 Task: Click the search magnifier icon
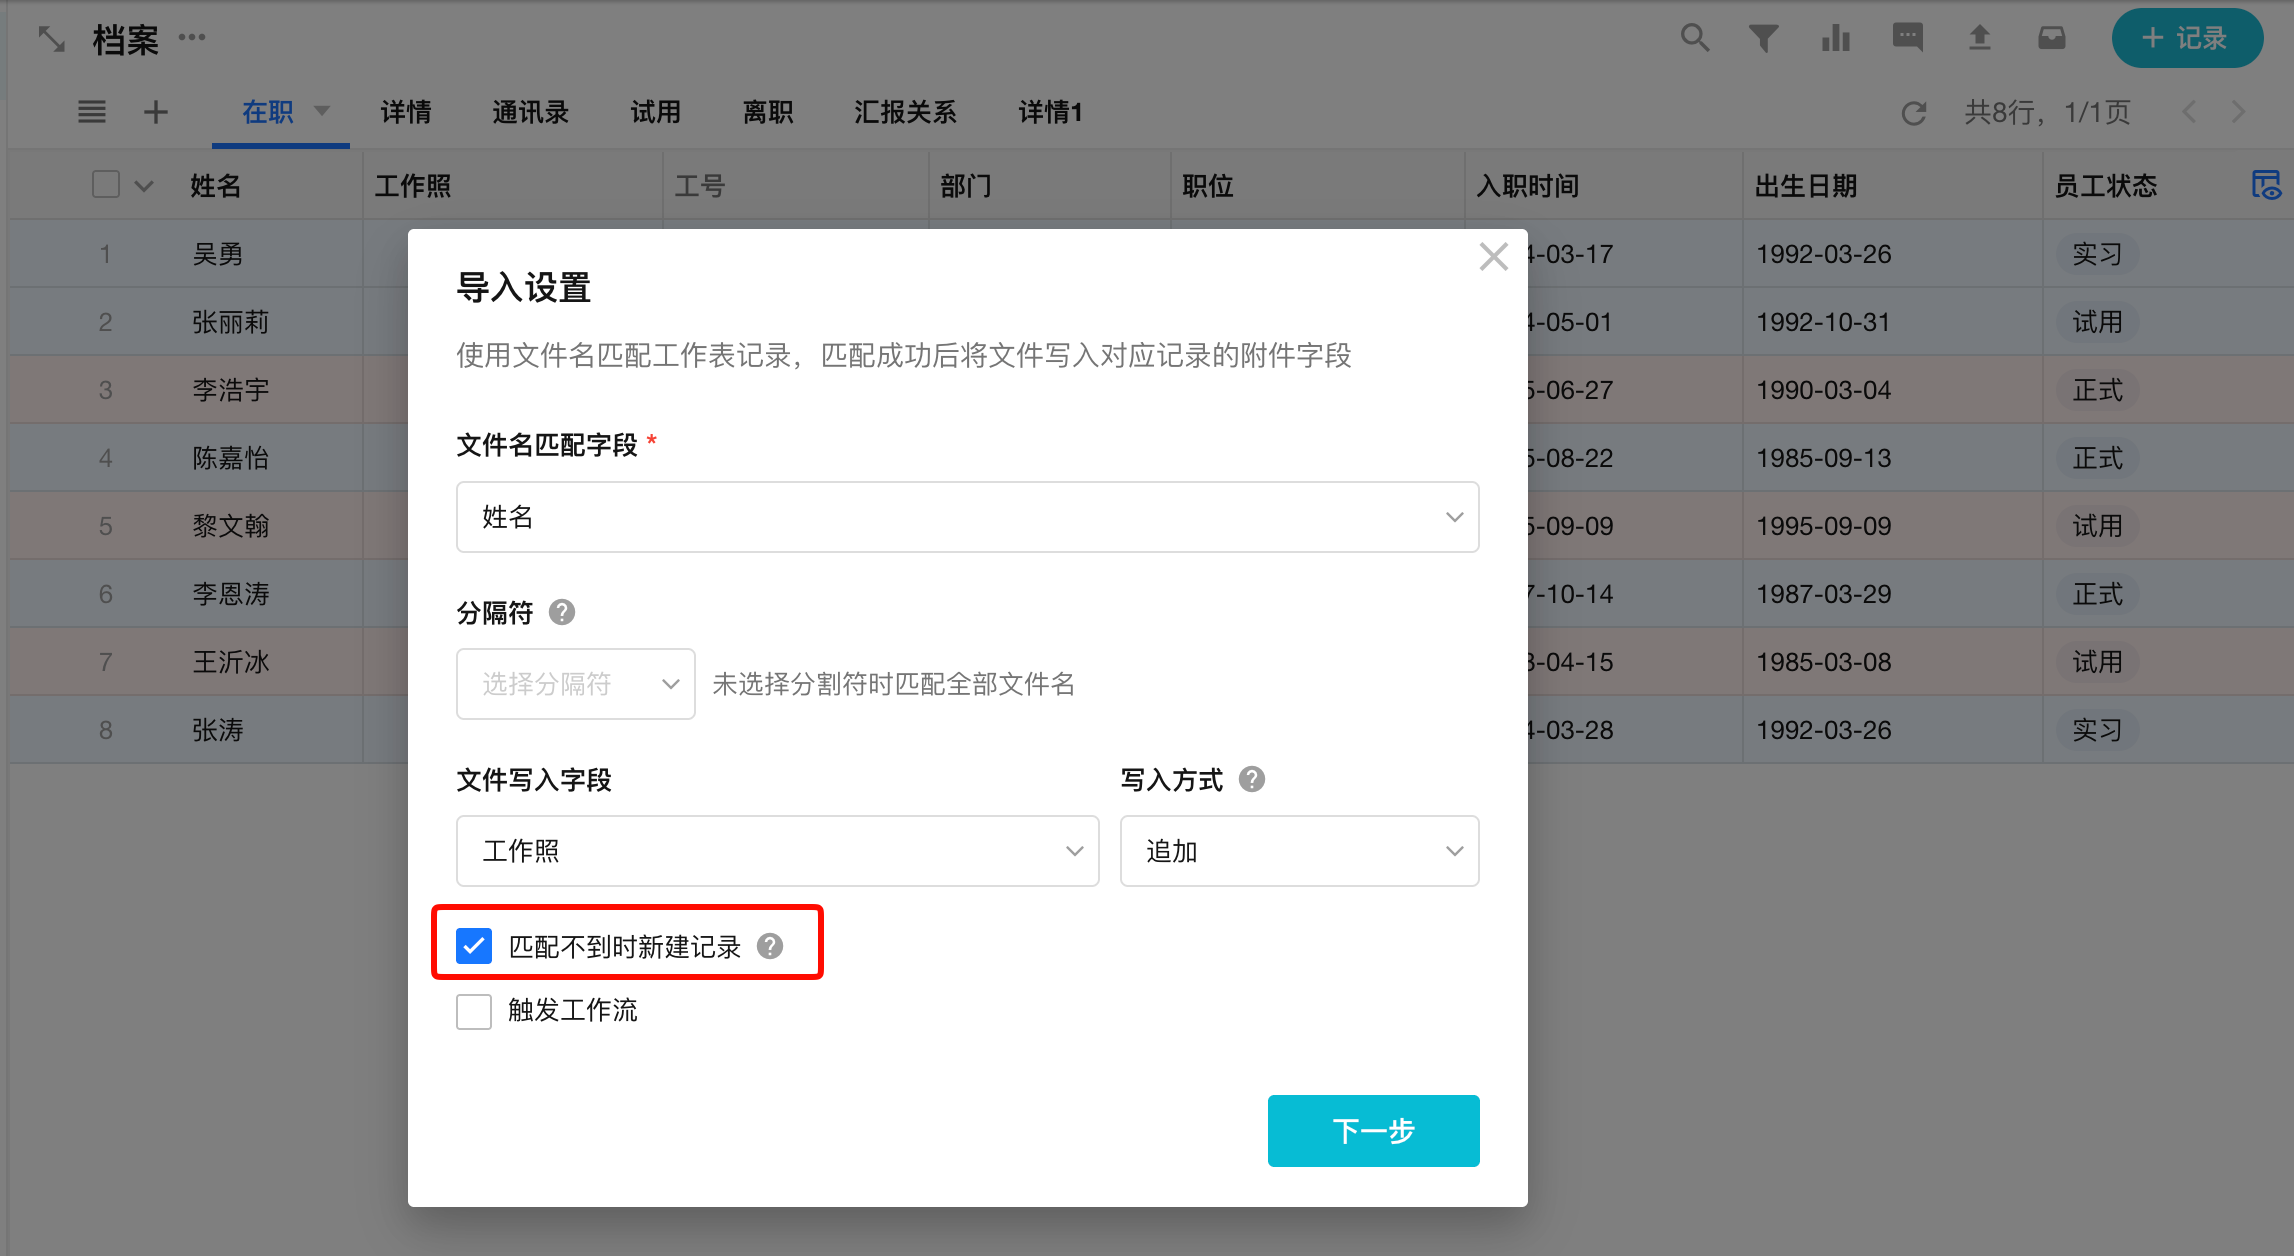coord(1694,38)
